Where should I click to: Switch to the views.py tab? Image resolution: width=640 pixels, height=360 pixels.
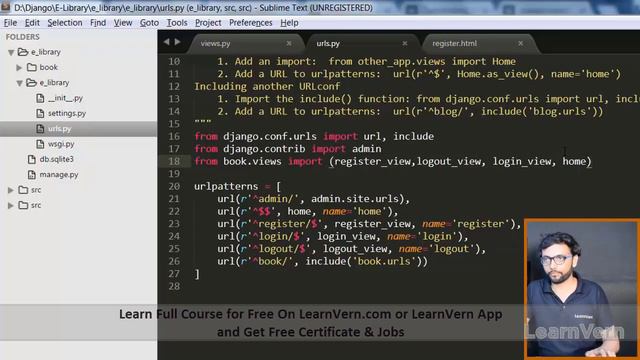216,43
